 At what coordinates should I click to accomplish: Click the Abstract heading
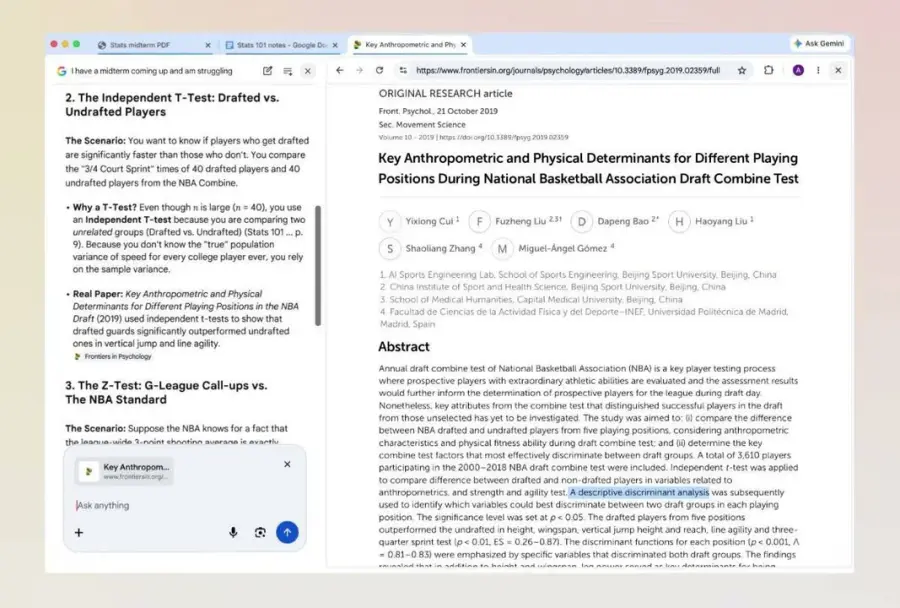click(x=404, y=347)
